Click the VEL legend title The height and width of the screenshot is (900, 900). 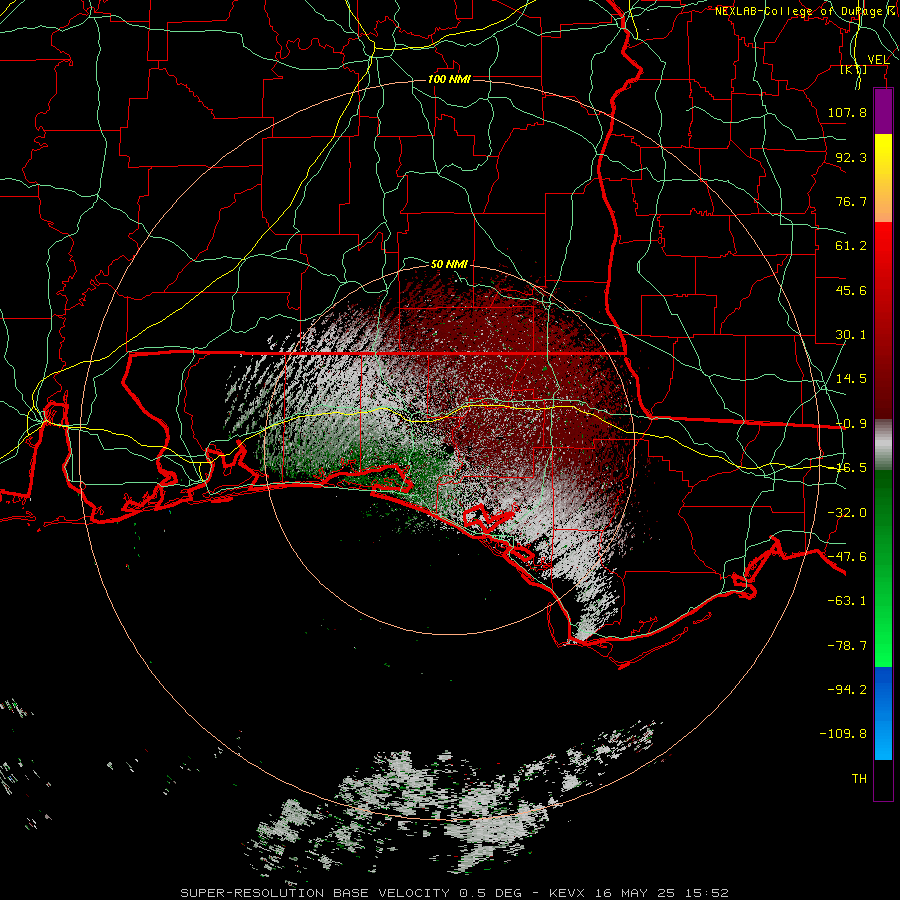coord(878,59)
